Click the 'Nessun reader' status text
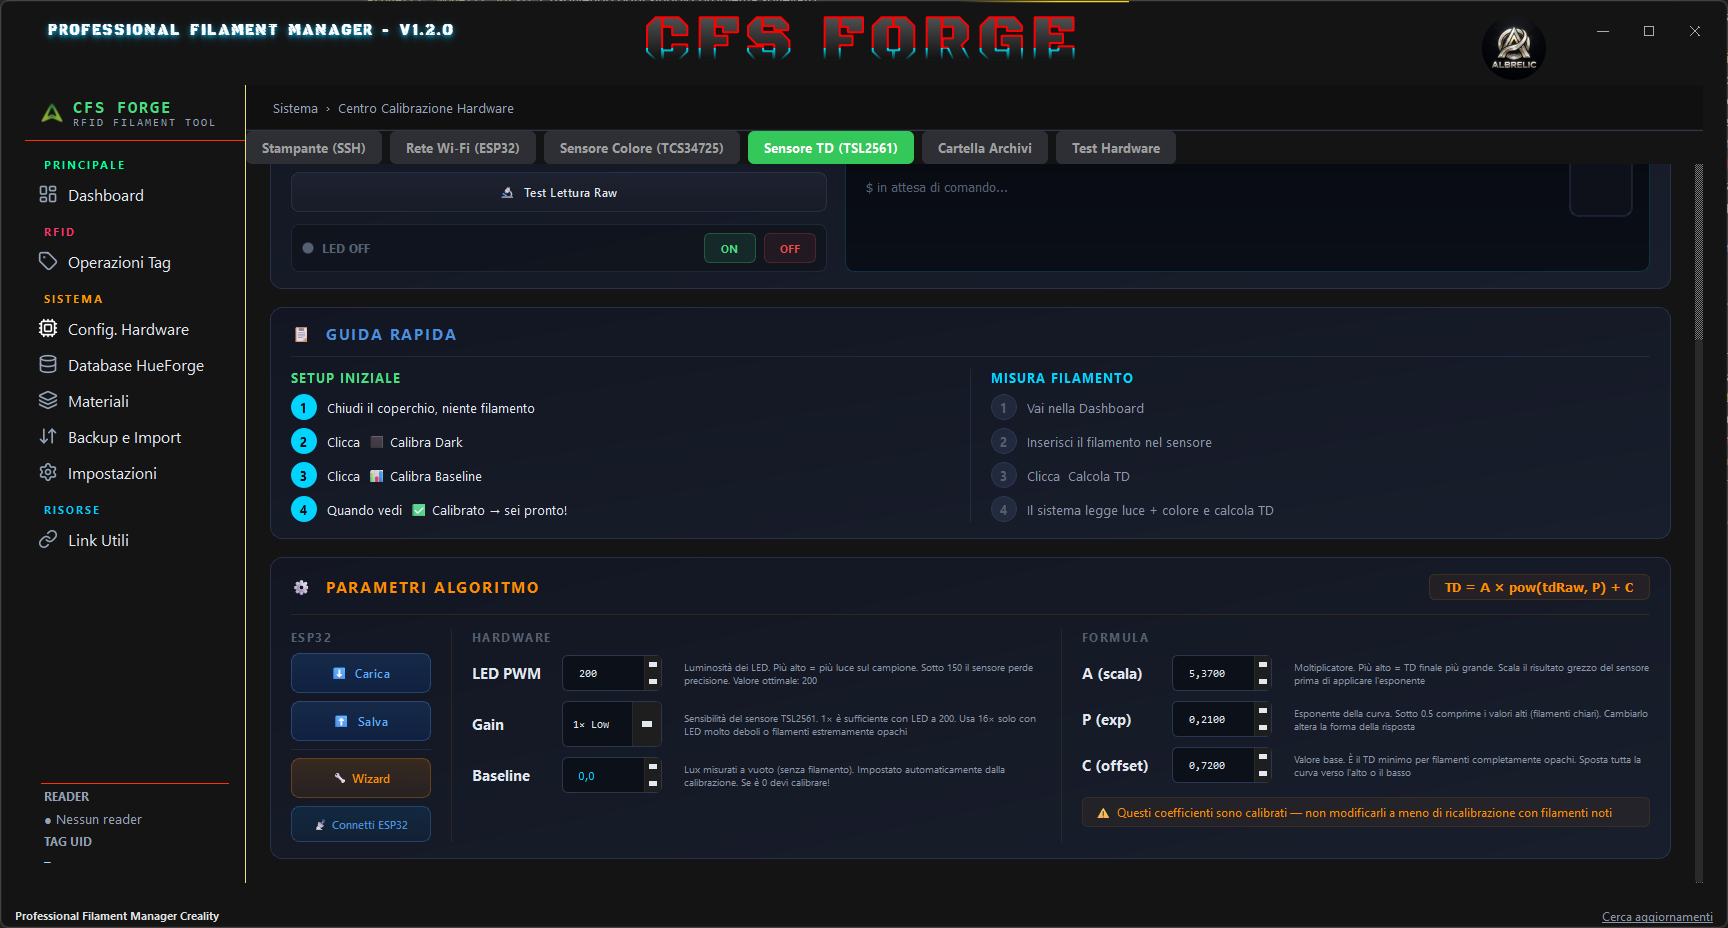Screen dimensions: 1728x928 tap(99, 819)
